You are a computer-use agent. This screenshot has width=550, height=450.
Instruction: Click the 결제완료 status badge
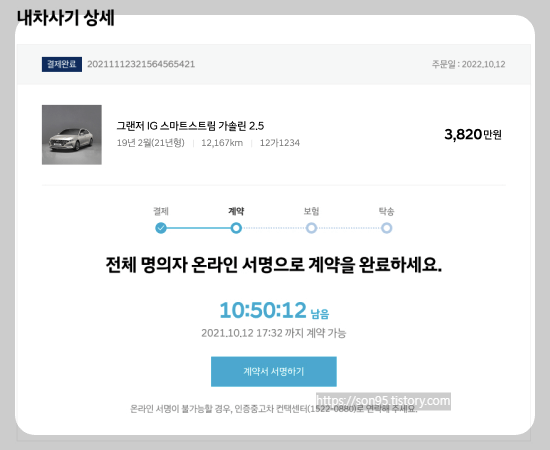[62, 64]
